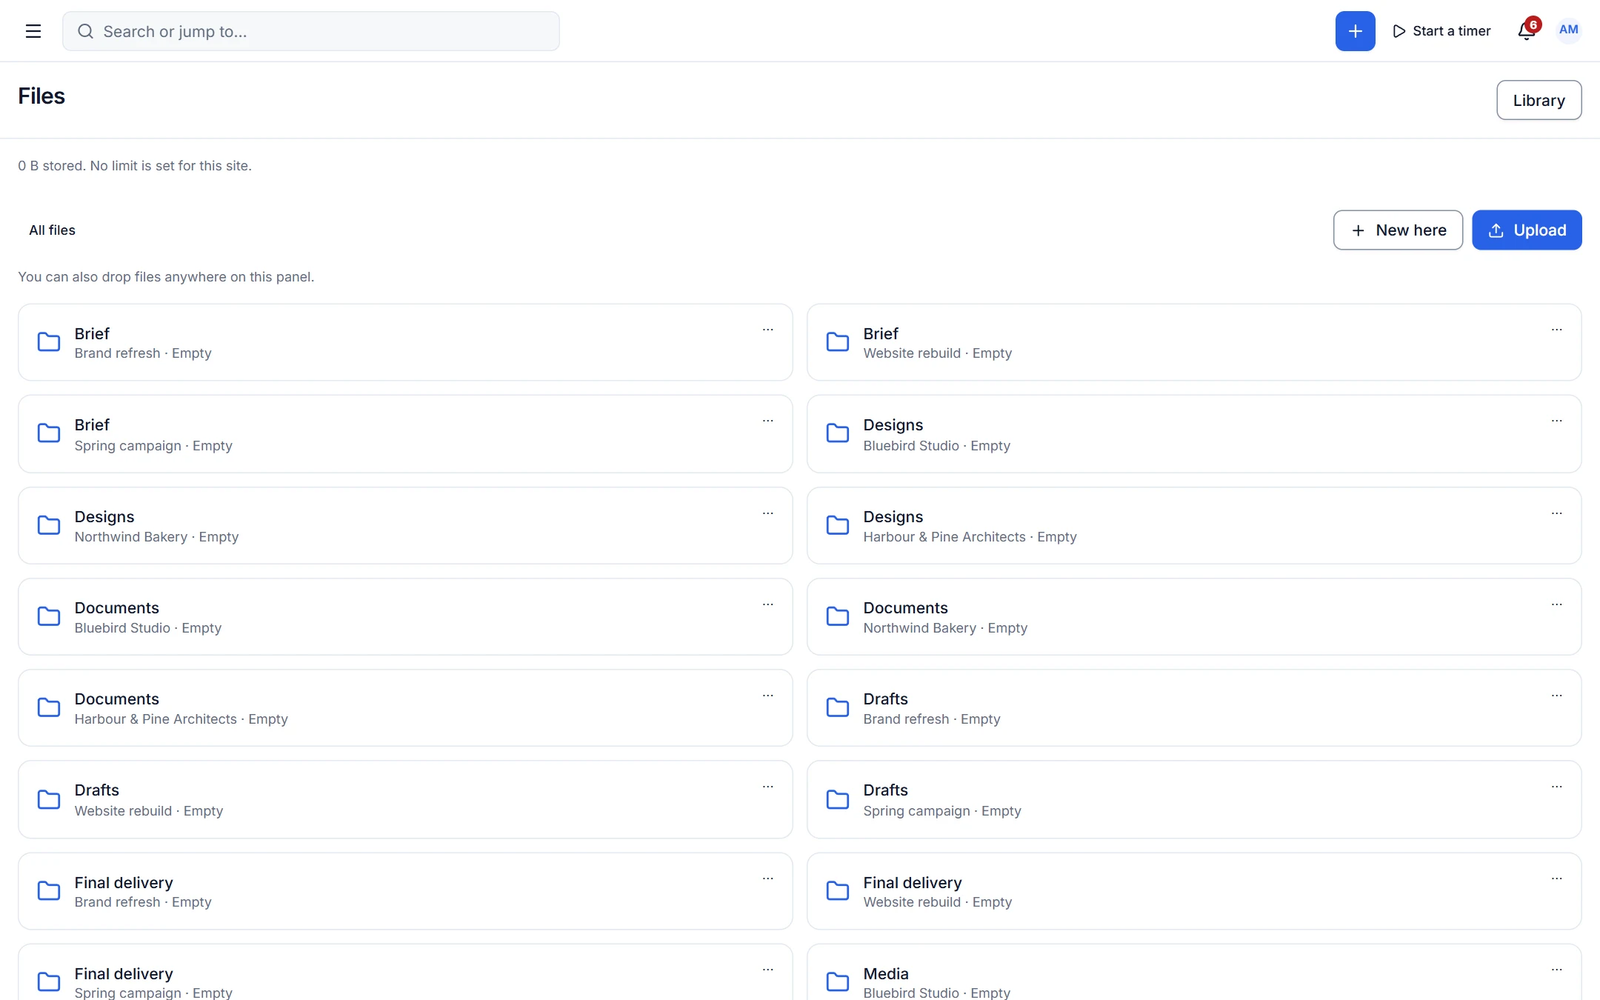1600x1000 pixels.
Task: Open more options for Final delivery Brand refresh
Action: (768, 878)
